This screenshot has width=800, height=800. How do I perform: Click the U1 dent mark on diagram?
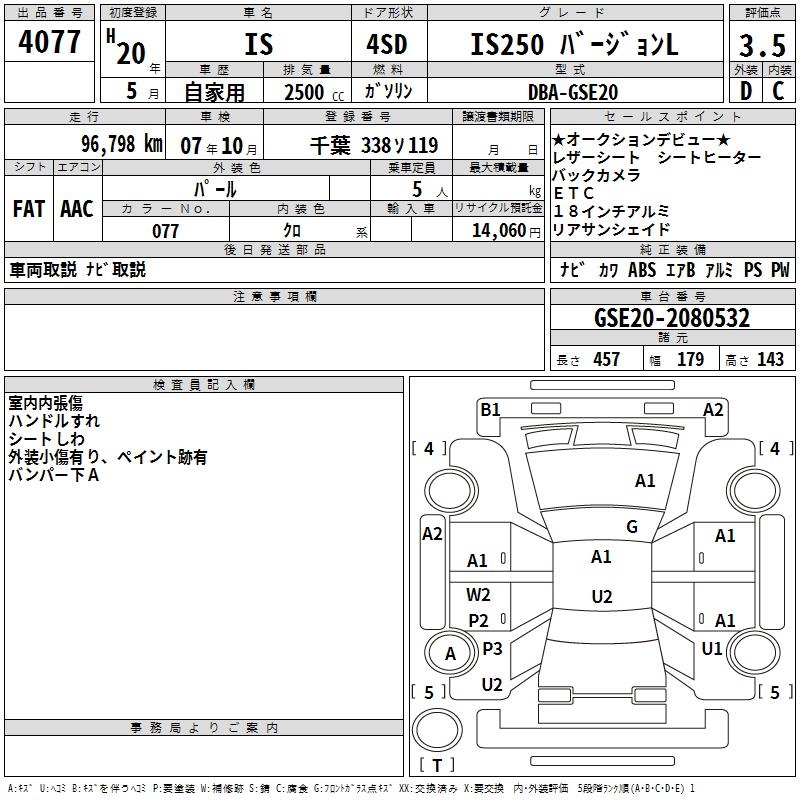coord(712,649)
